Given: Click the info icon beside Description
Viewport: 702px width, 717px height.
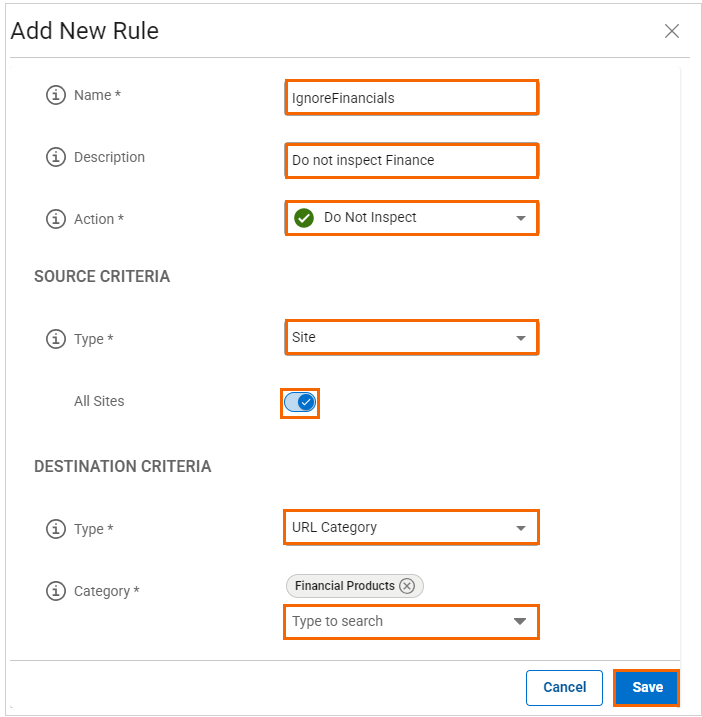Looking at the screenshot, I should (56, 158).
